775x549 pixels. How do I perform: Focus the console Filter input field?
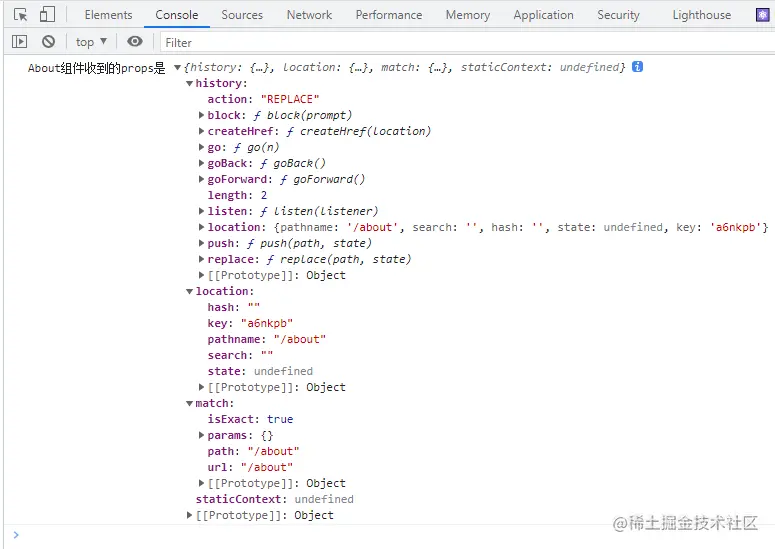point(467,43)
